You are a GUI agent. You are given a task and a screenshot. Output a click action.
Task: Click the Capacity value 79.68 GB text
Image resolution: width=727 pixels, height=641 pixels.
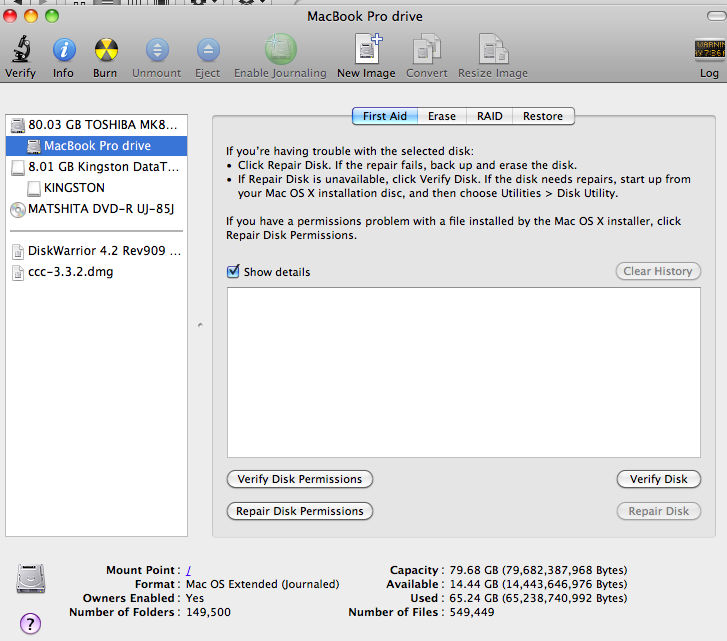point(538,570)
